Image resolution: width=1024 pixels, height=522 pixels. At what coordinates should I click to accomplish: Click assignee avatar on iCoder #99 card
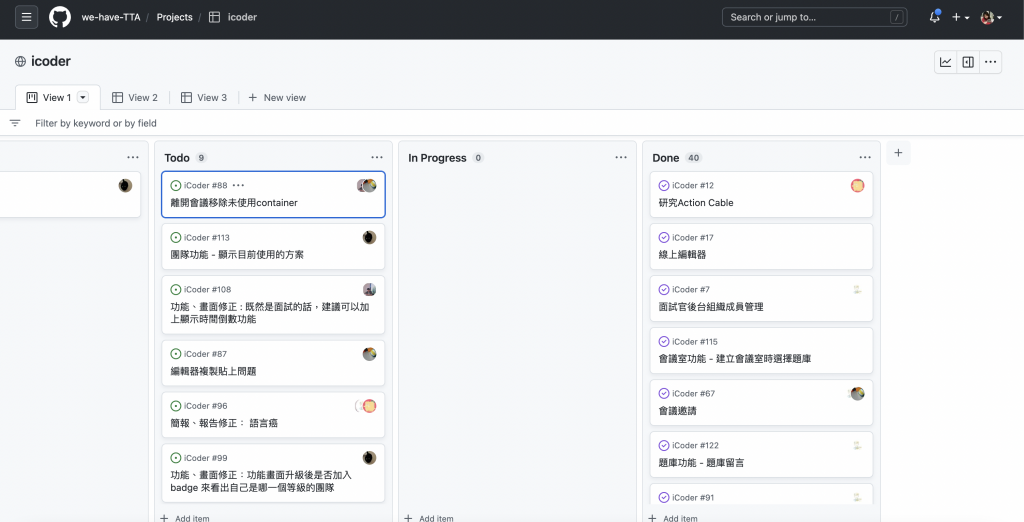(x=370, y=458)
